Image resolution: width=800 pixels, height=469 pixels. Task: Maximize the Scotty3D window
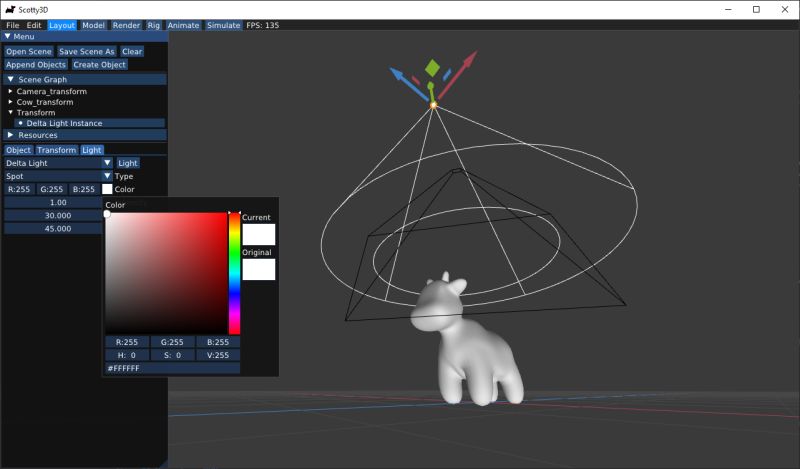coord(756,10)
